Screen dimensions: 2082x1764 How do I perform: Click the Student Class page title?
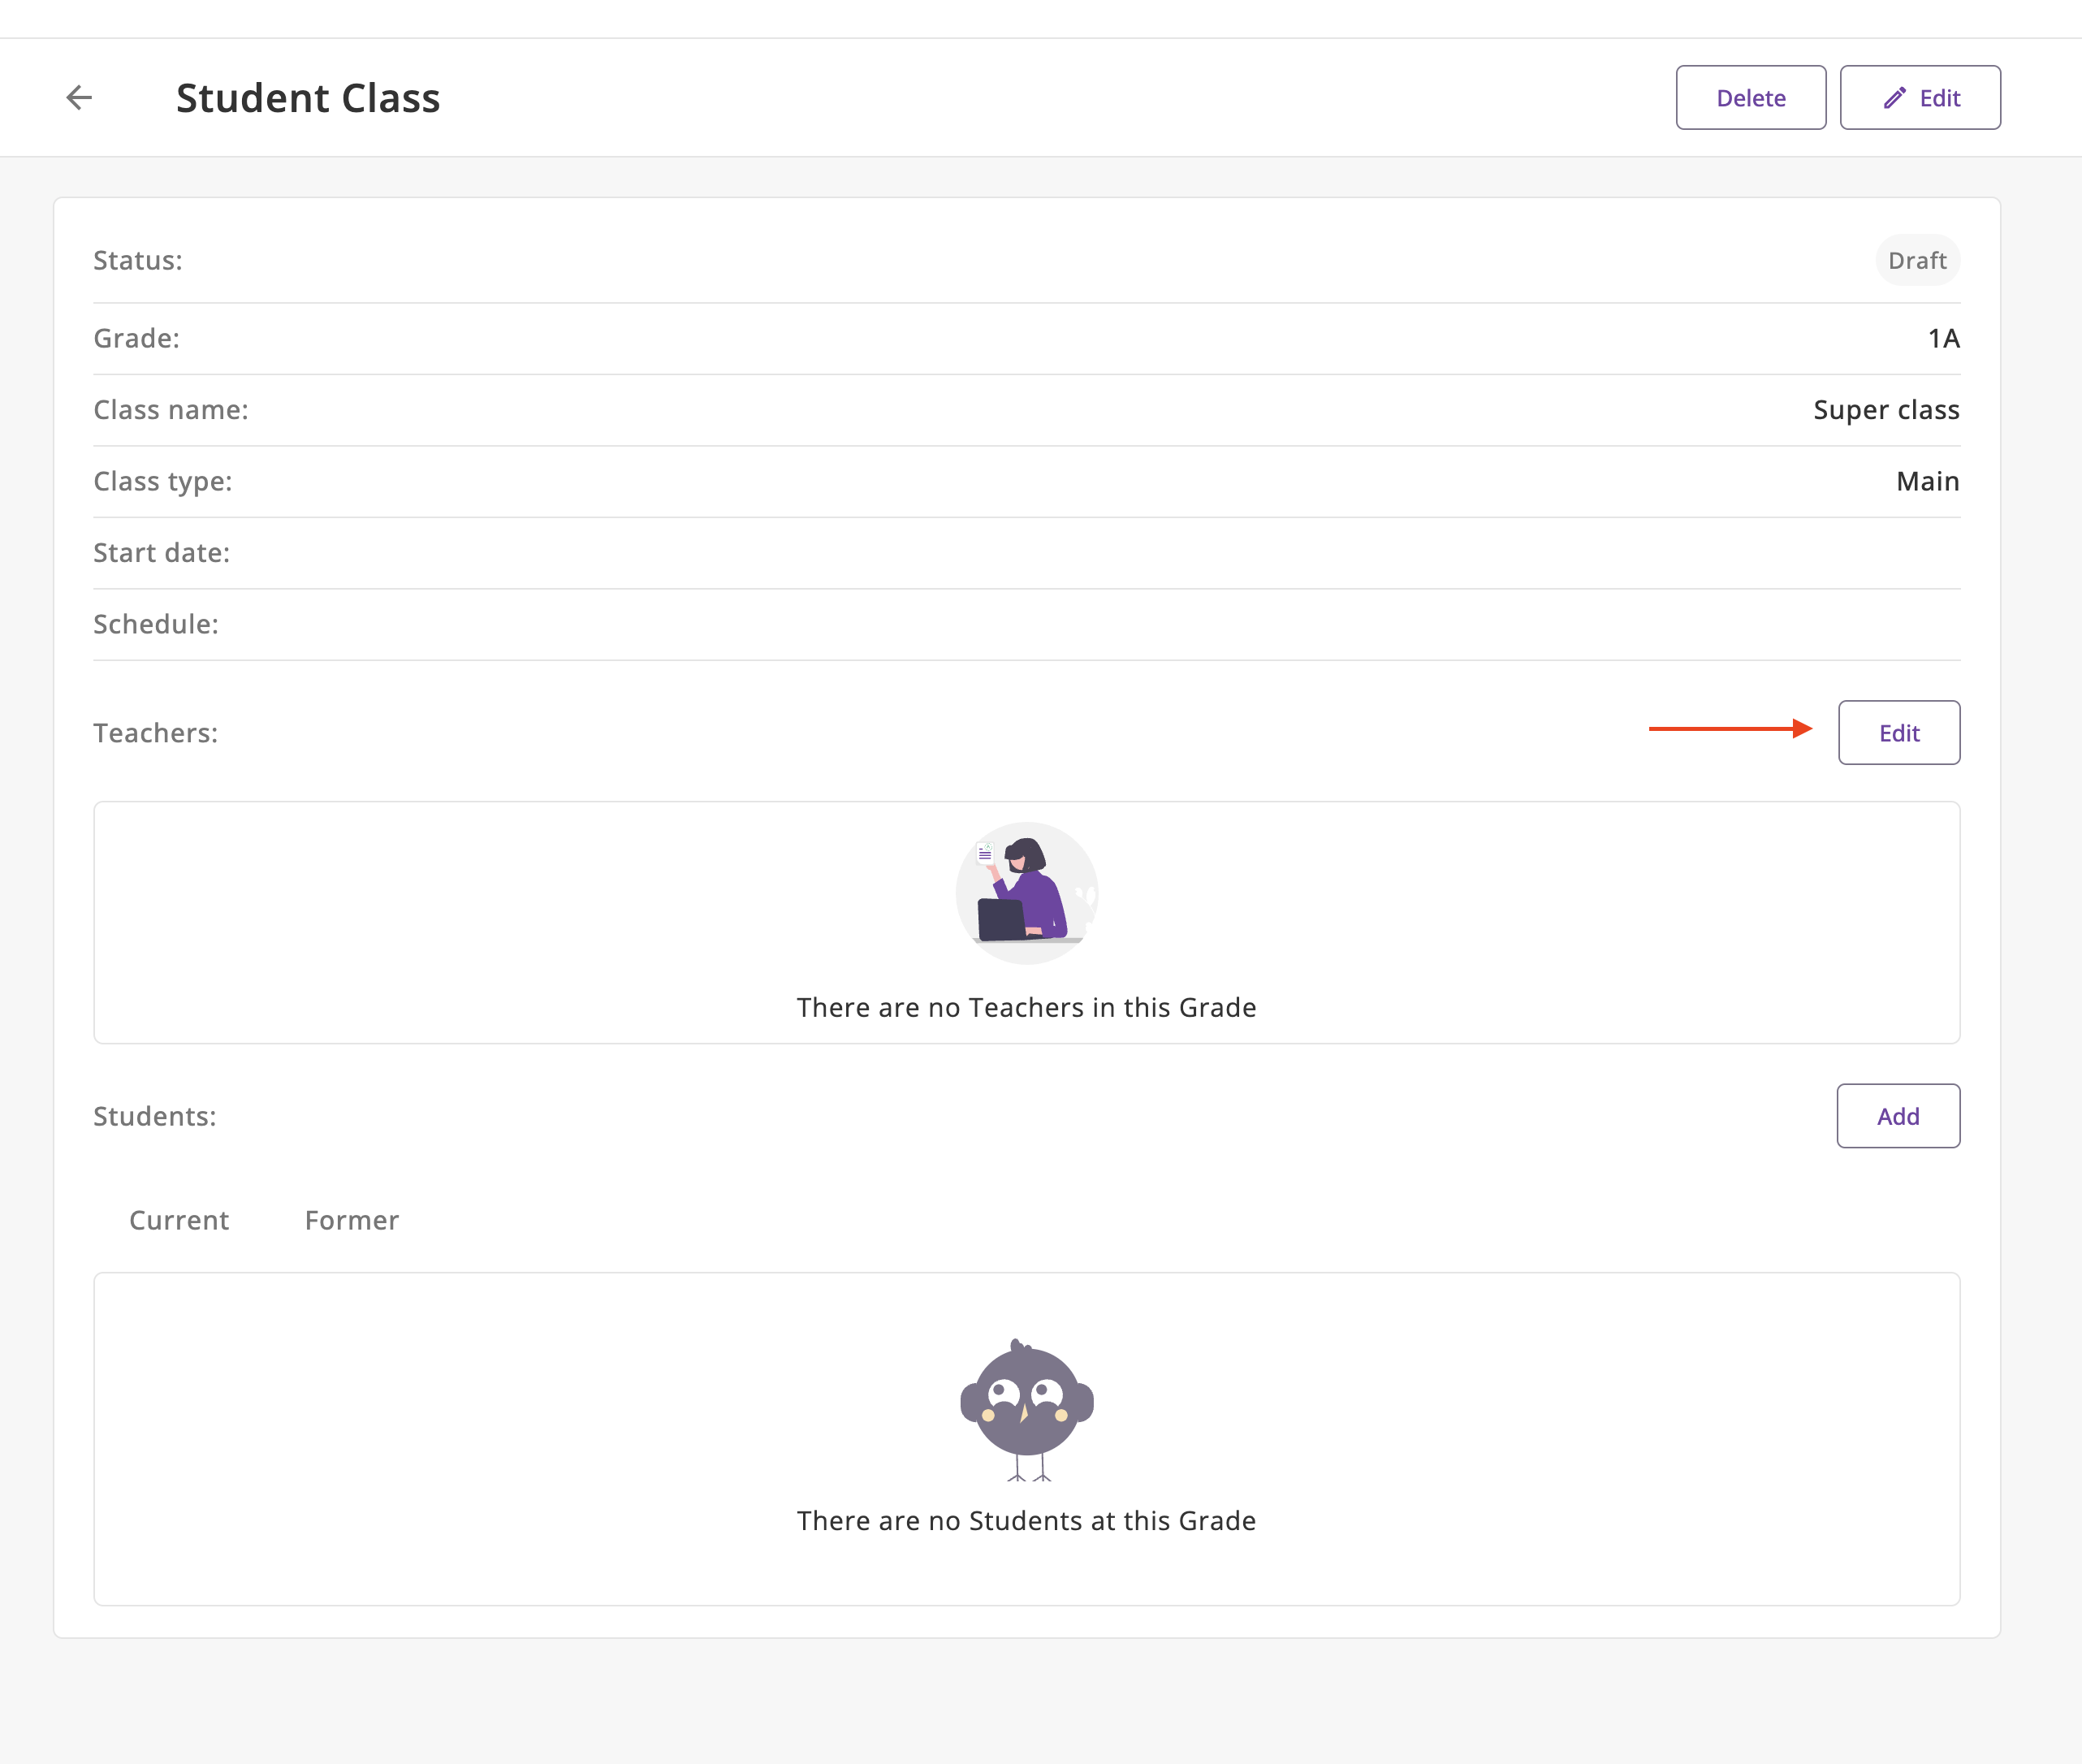pyautogui.click(x=308, y=98)
